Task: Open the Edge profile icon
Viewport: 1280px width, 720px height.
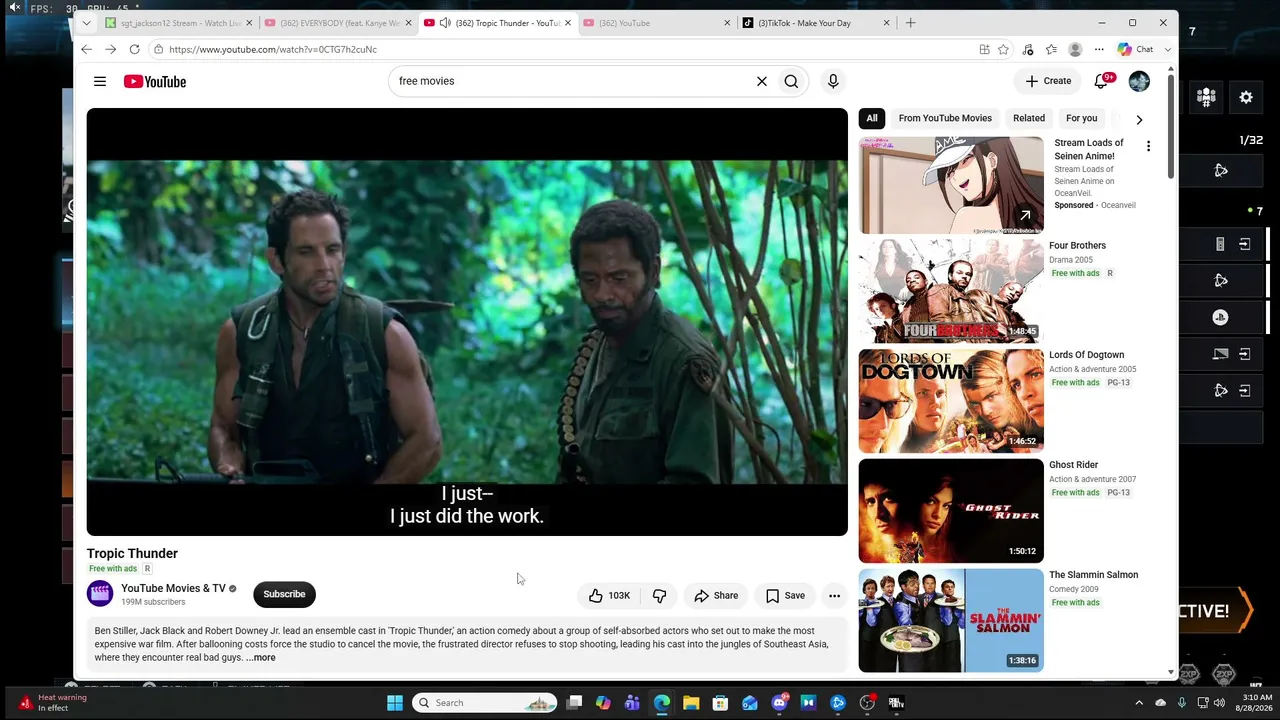Action: click(1075, 49)
